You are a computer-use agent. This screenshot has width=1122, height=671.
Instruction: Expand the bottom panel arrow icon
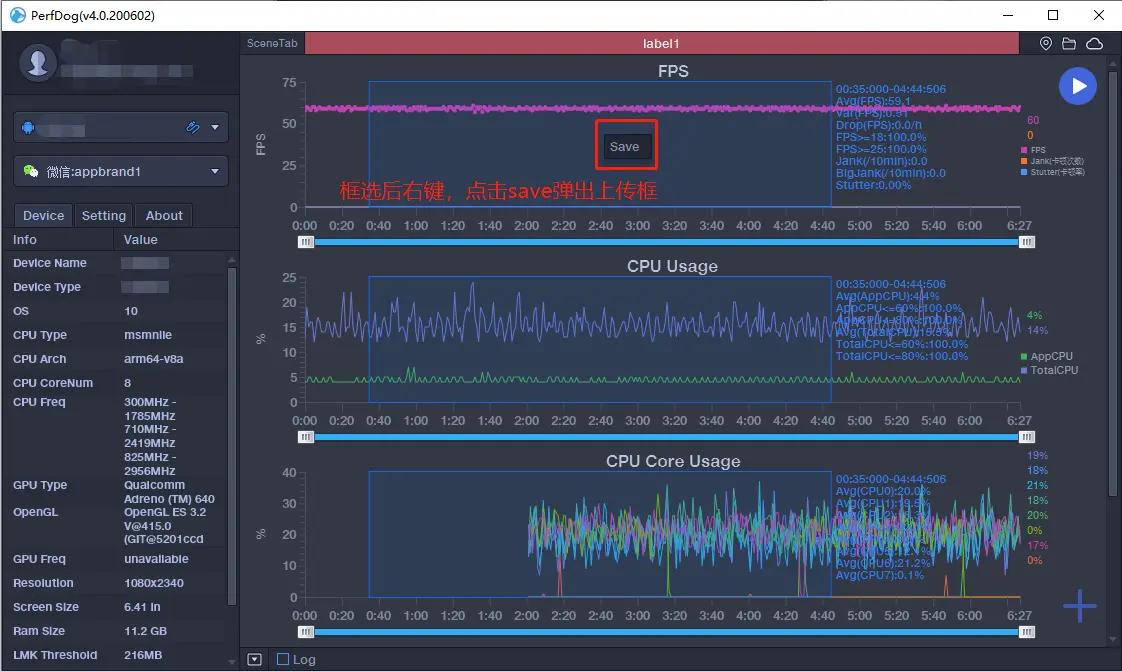[255, 660]
